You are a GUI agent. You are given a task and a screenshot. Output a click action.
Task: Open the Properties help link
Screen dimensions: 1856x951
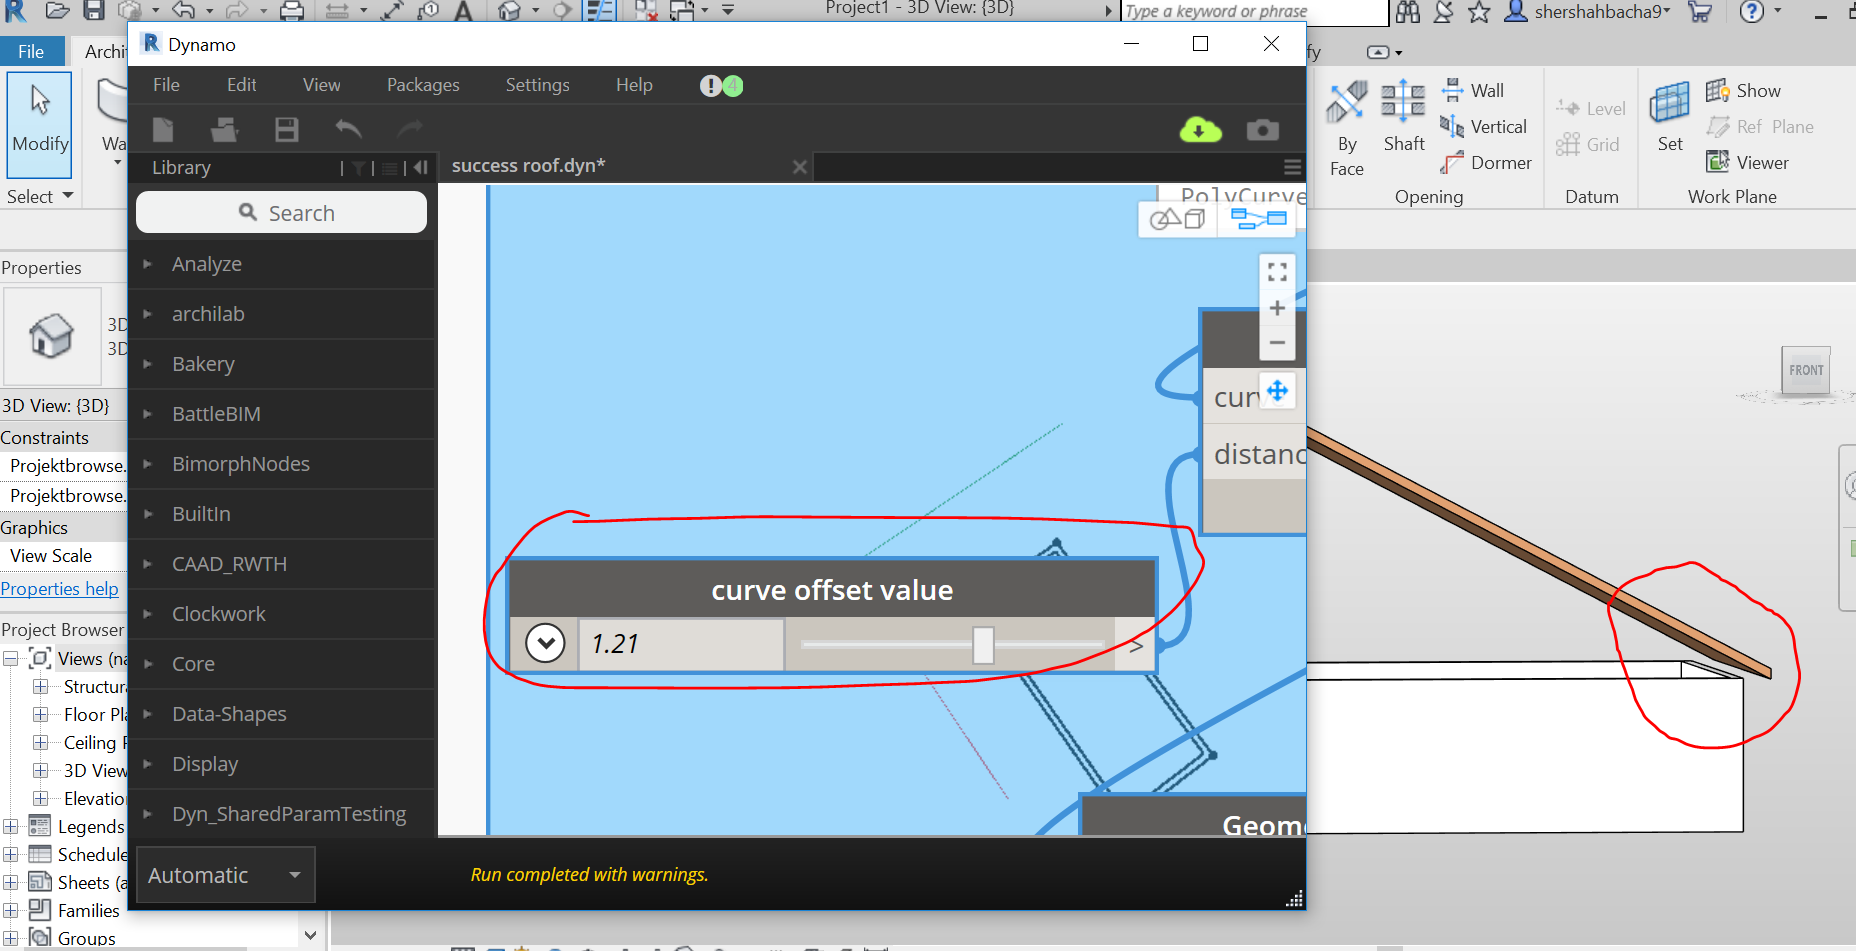point(60,589)
